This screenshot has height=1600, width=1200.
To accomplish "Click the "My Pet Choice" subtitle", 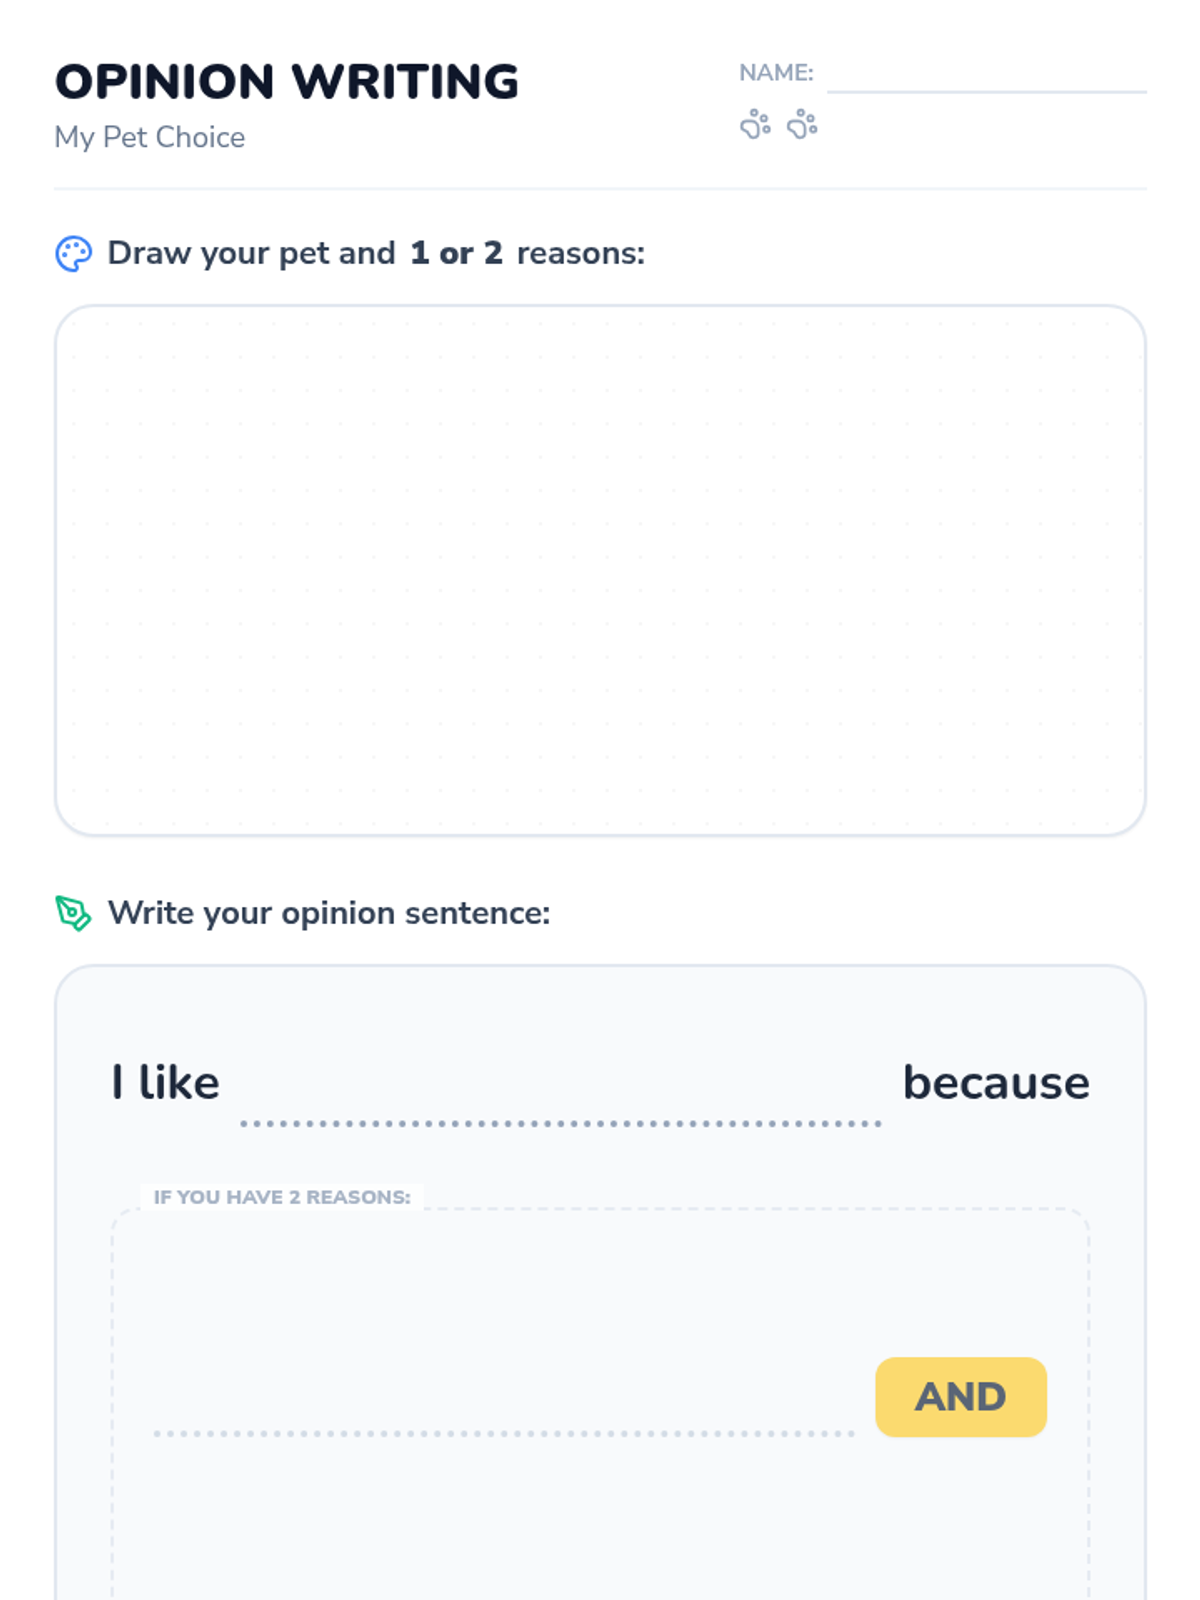I will tap(150, 137).
